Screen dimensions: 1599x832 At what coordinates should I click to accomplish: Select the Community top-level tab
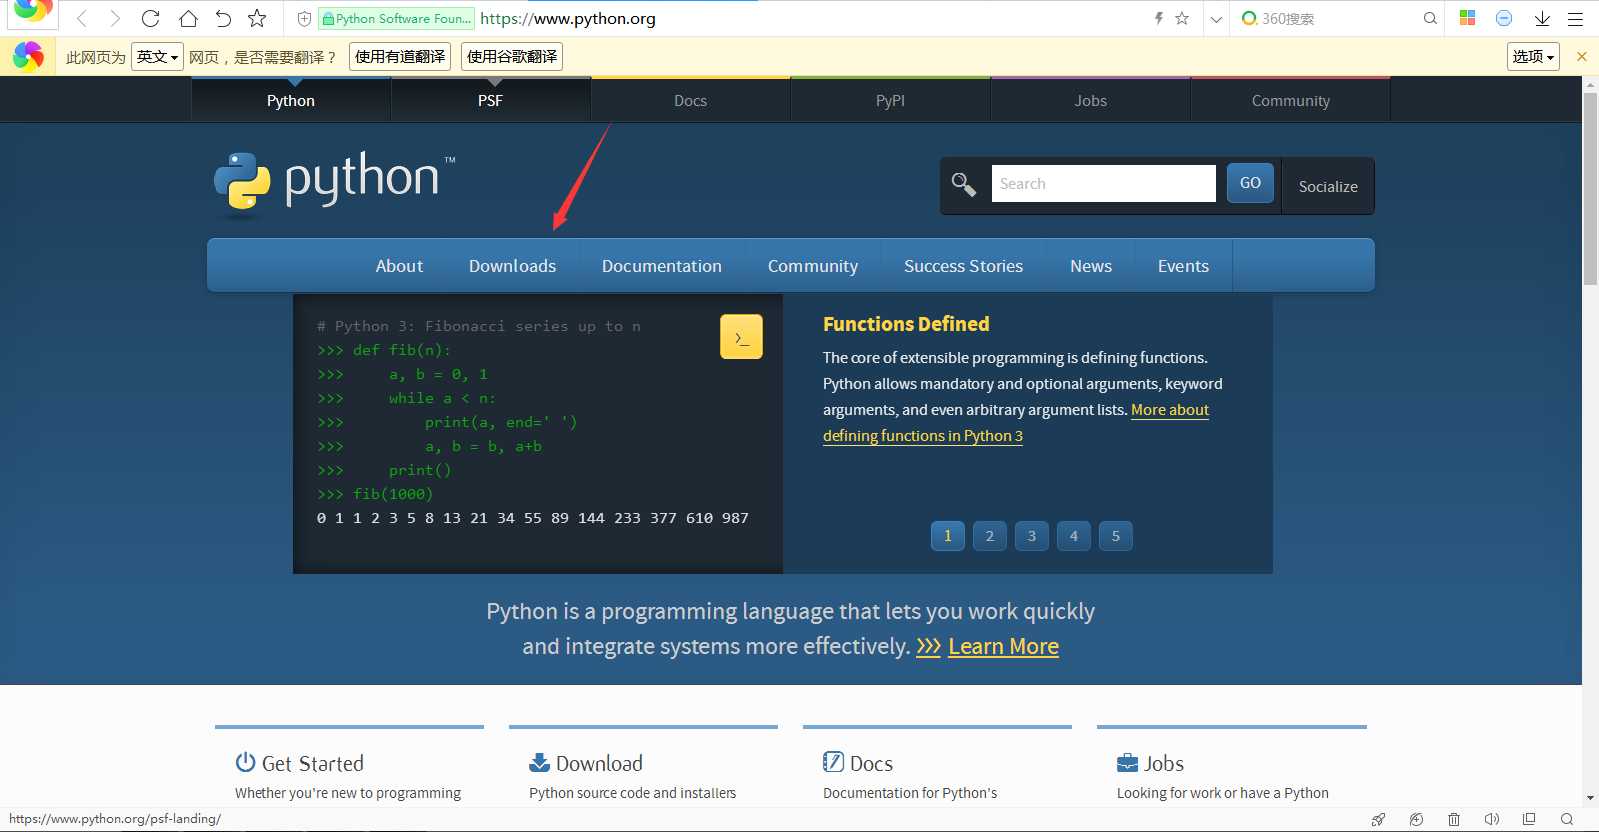1291,100
